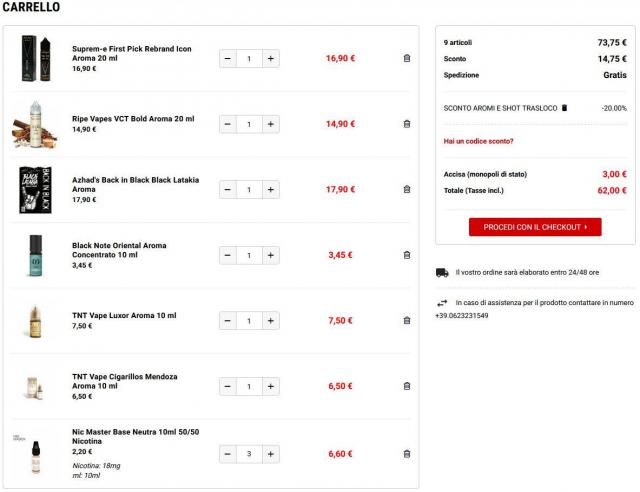This screenshot has width=640, height=492.
Task: Open Ripe Vapes VCT Bold product thumbnail
Action: tap(35, 124)
